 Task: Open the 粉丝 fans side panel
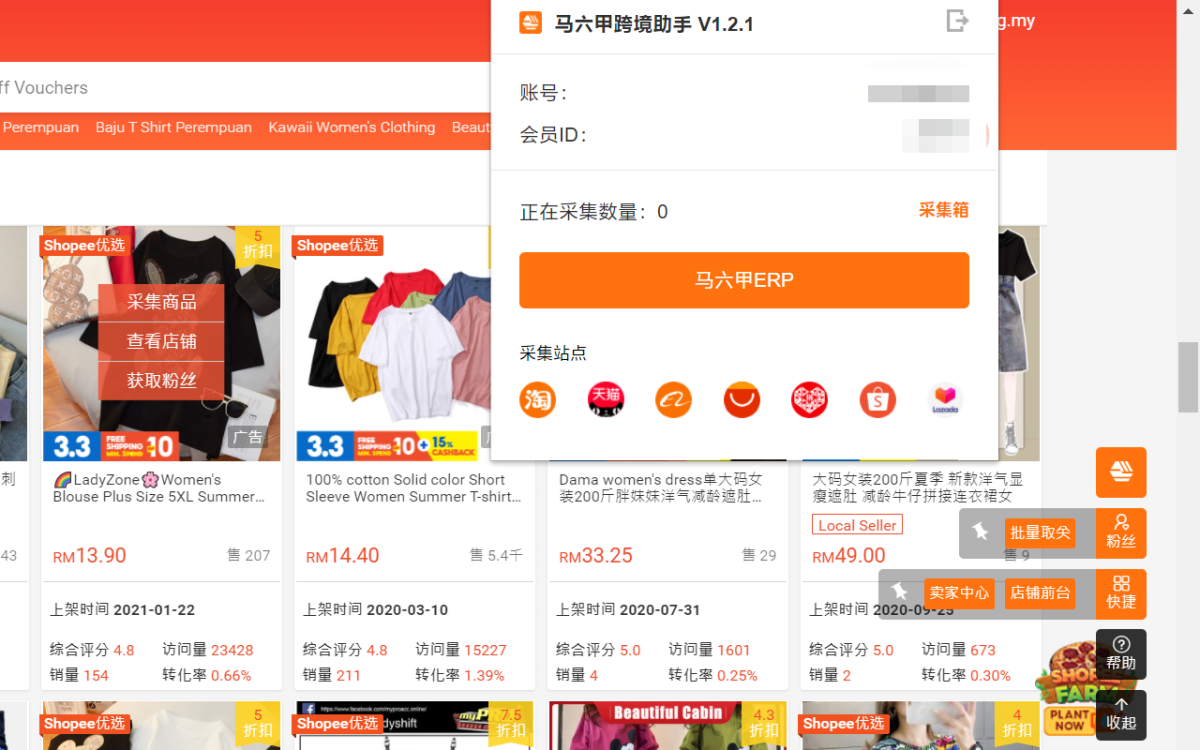1121,533
